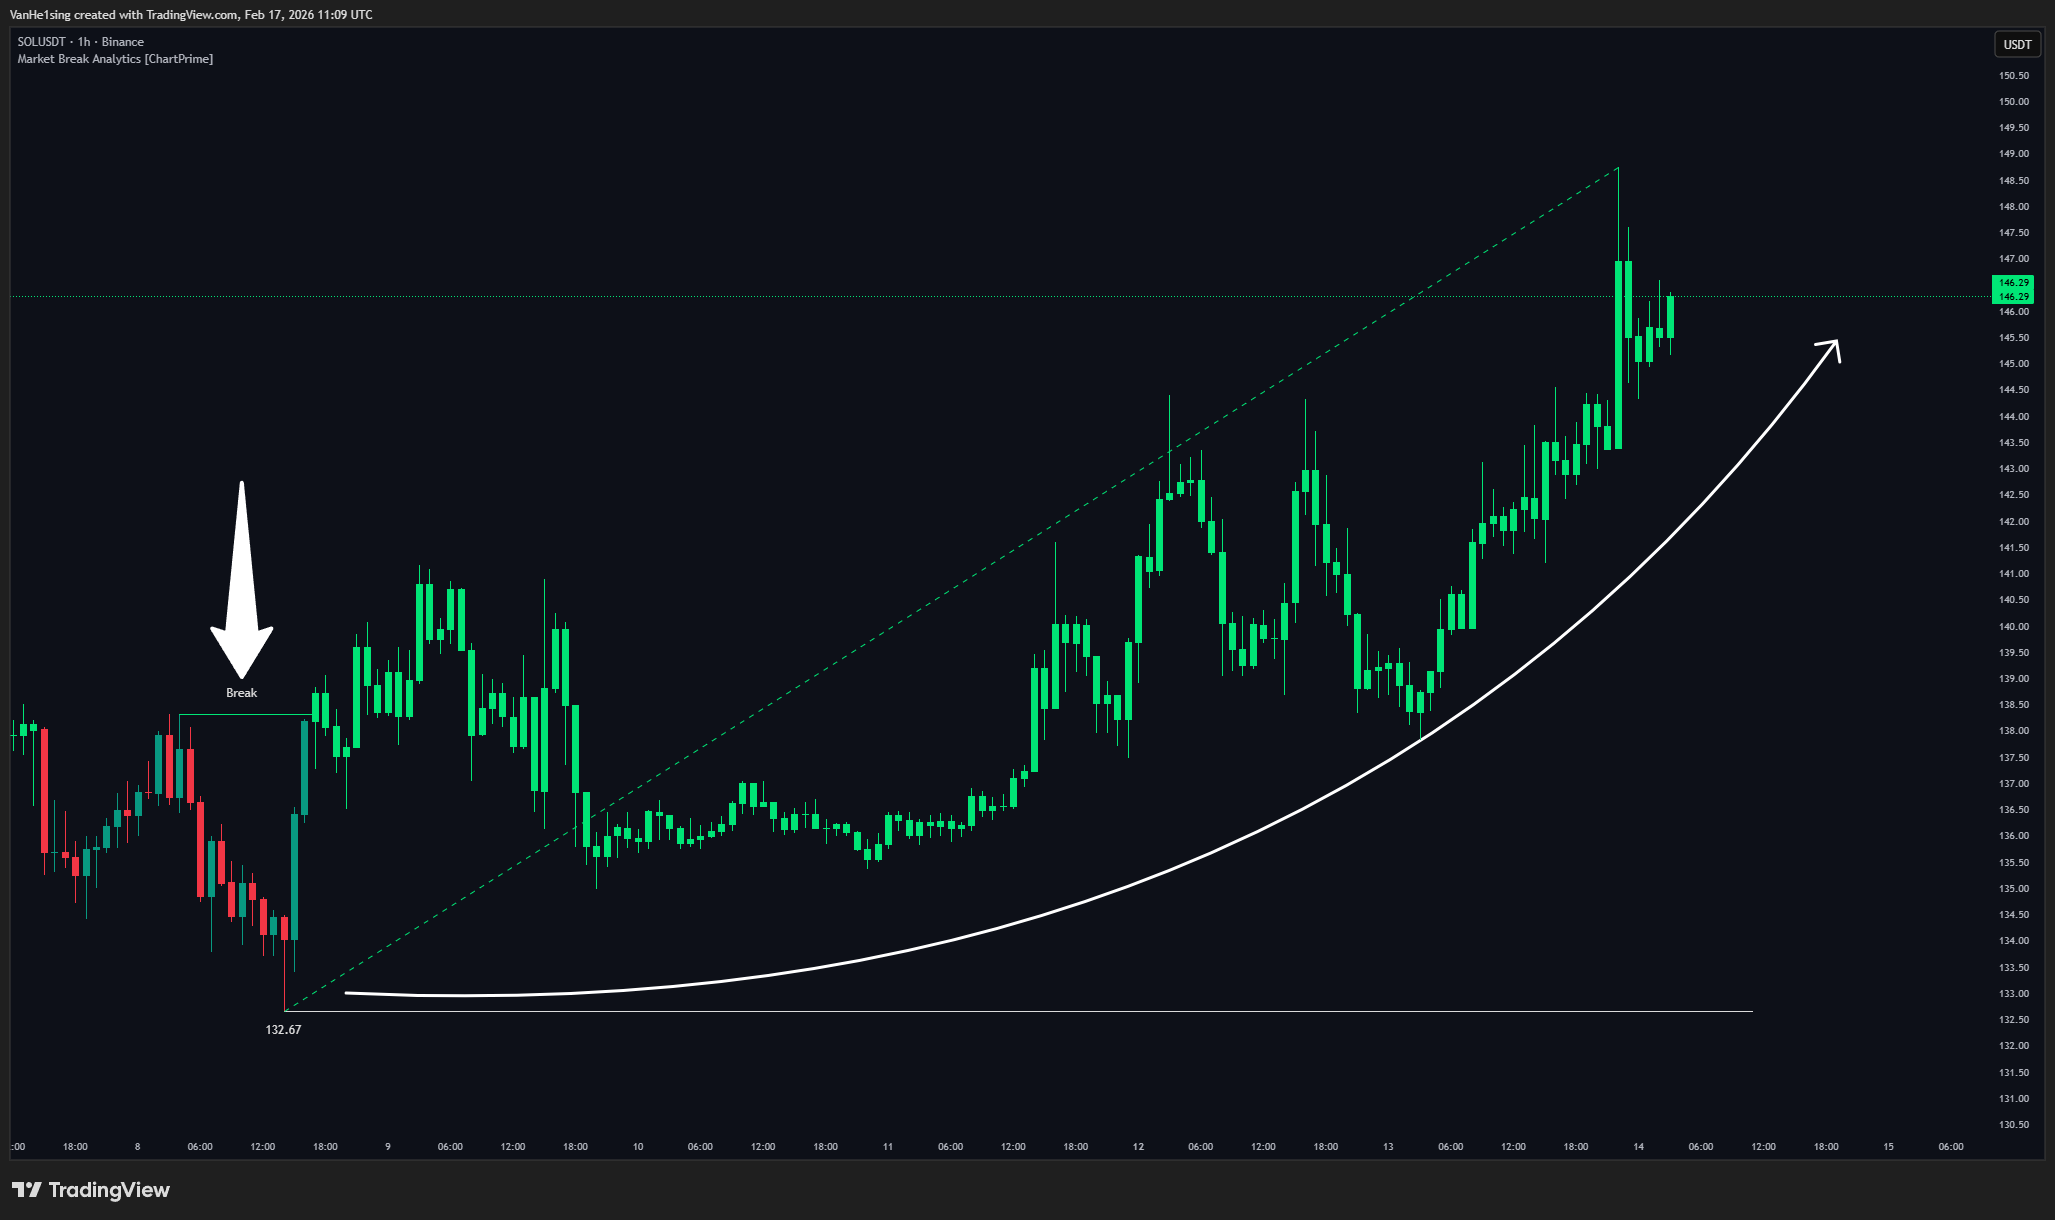The width and height of the screenshot is (2055, 1220).
Task: Click the 133.00 price axis label
Action: coord(2014,994)
